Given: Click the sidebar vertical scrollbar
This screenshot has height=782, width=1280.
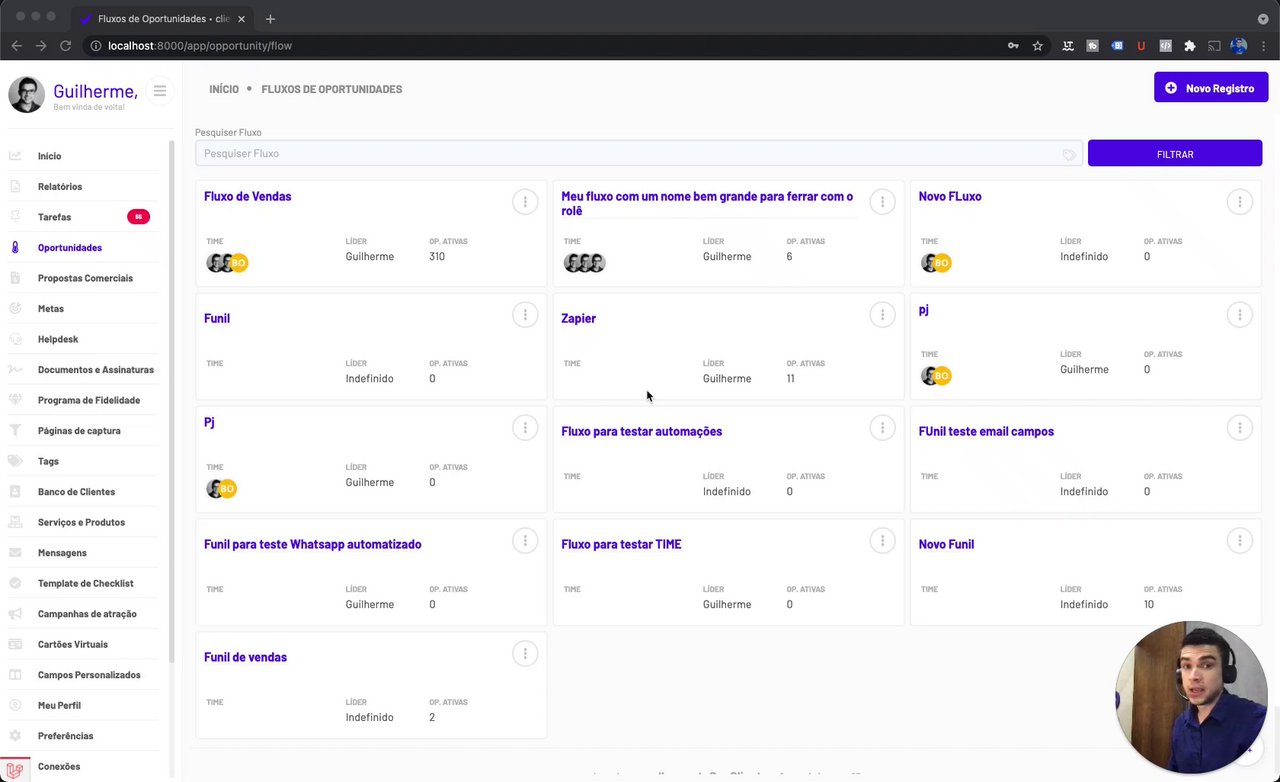Looking at the screenshot, I should (171, 400).
